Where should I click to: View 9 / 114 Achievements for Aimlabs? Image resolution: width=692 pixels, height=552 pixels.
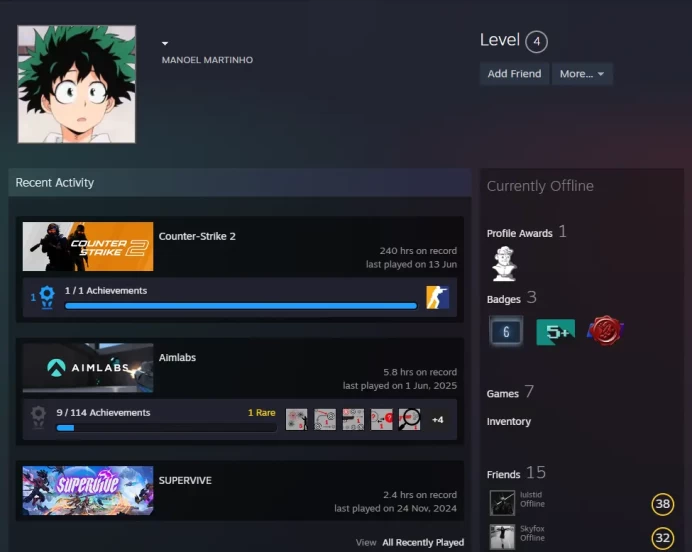click(103, 413)
